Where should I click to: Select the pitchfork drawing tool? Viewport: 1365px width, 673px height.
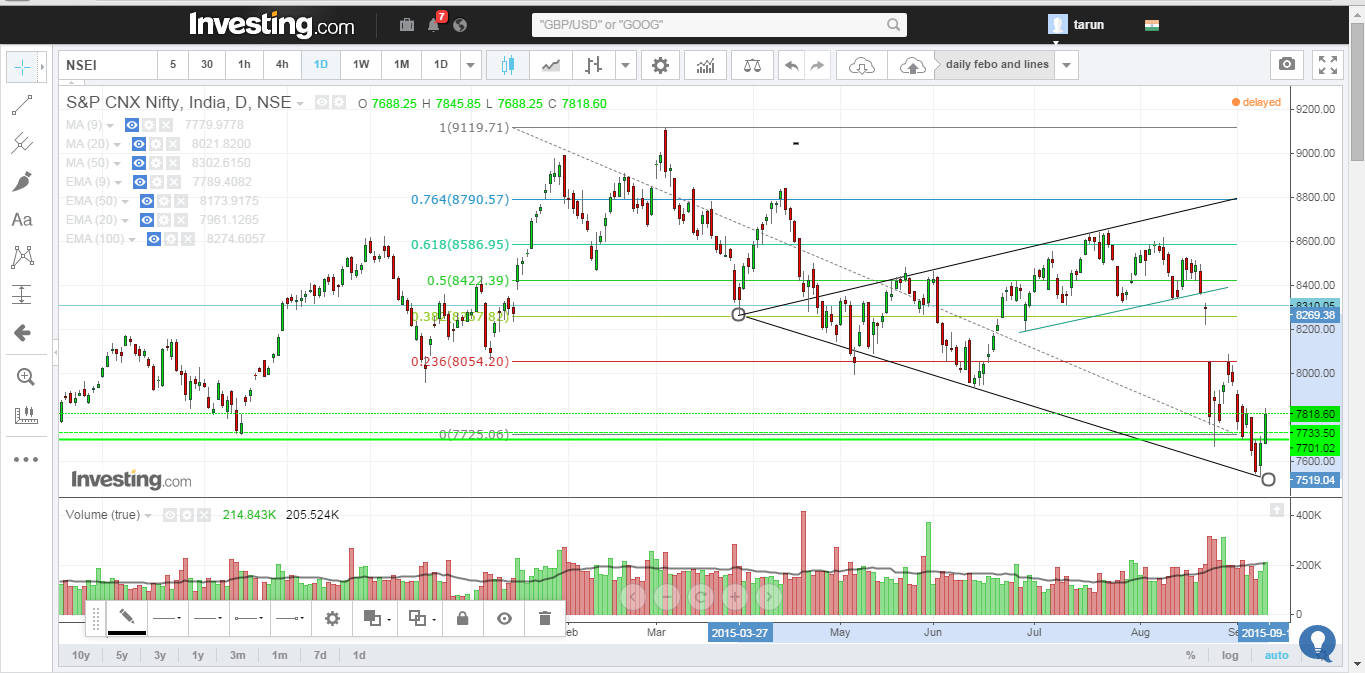[x=22, y=143]
